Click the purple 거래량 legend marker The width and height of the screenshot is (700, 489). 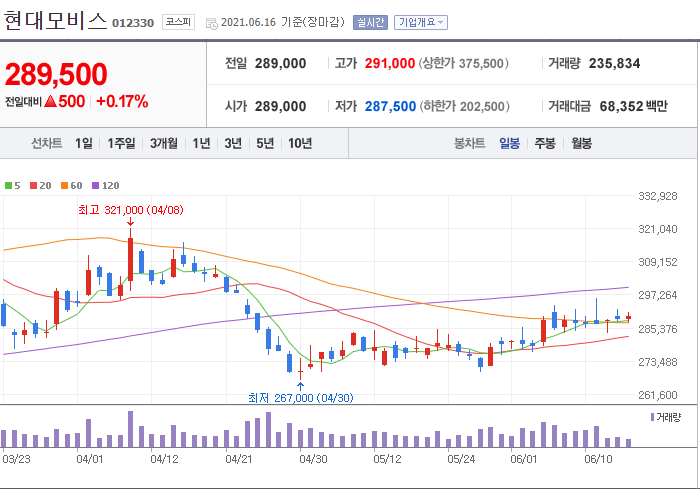[652, 417]
